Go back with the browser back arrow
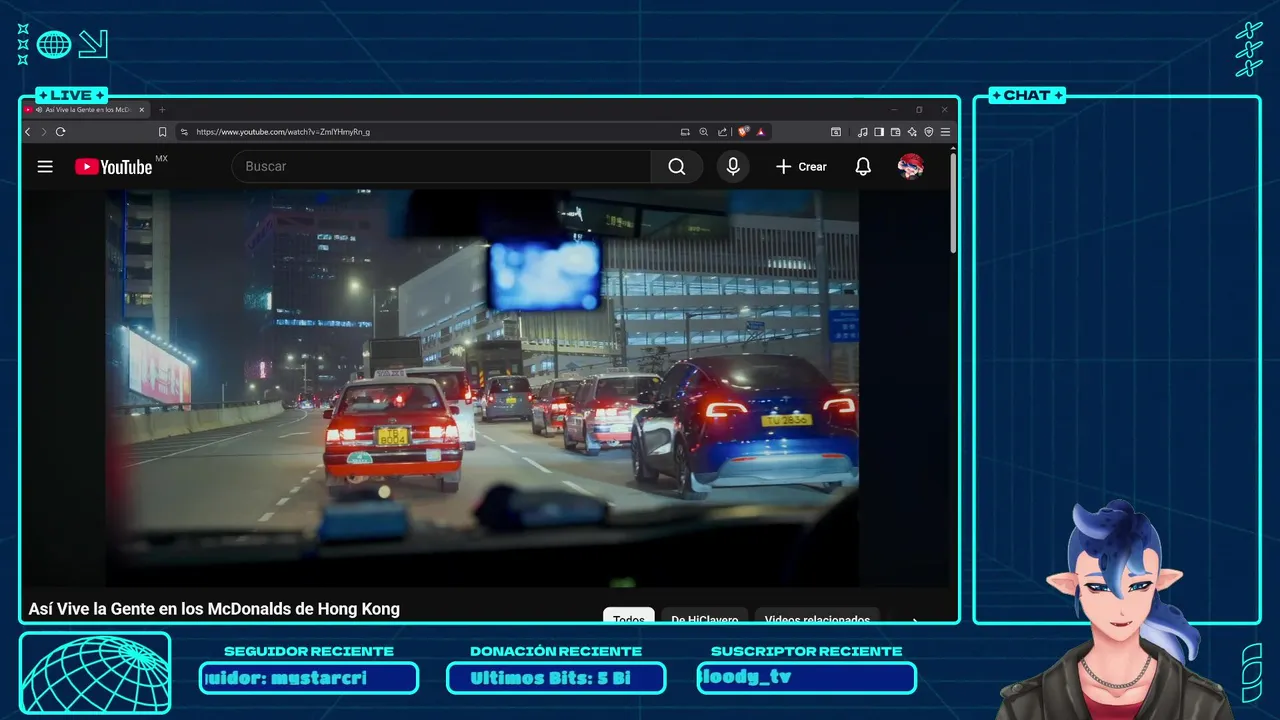Image resolution: width=1280 pixels, height=720 pixels. (28, 132)
